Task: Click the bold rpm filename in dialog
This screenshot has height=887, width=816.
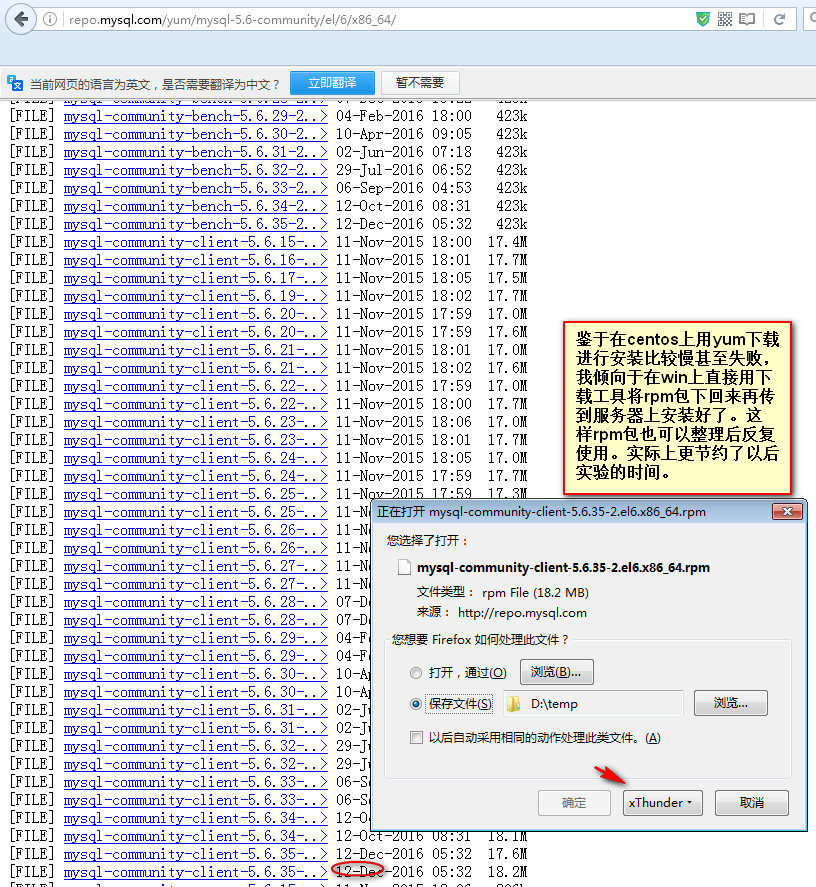Action: click(563, 567)
